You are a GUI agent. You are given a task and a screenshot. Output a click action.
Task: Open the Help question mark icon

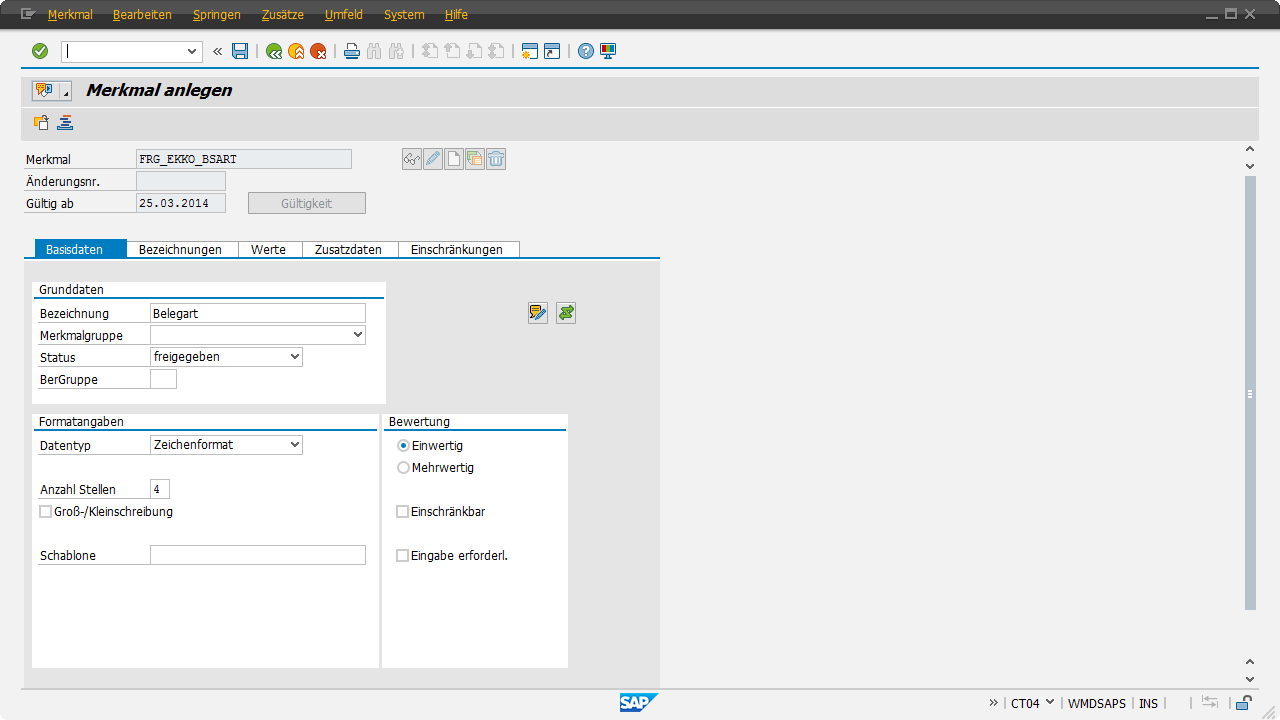[x=586, y=51]
